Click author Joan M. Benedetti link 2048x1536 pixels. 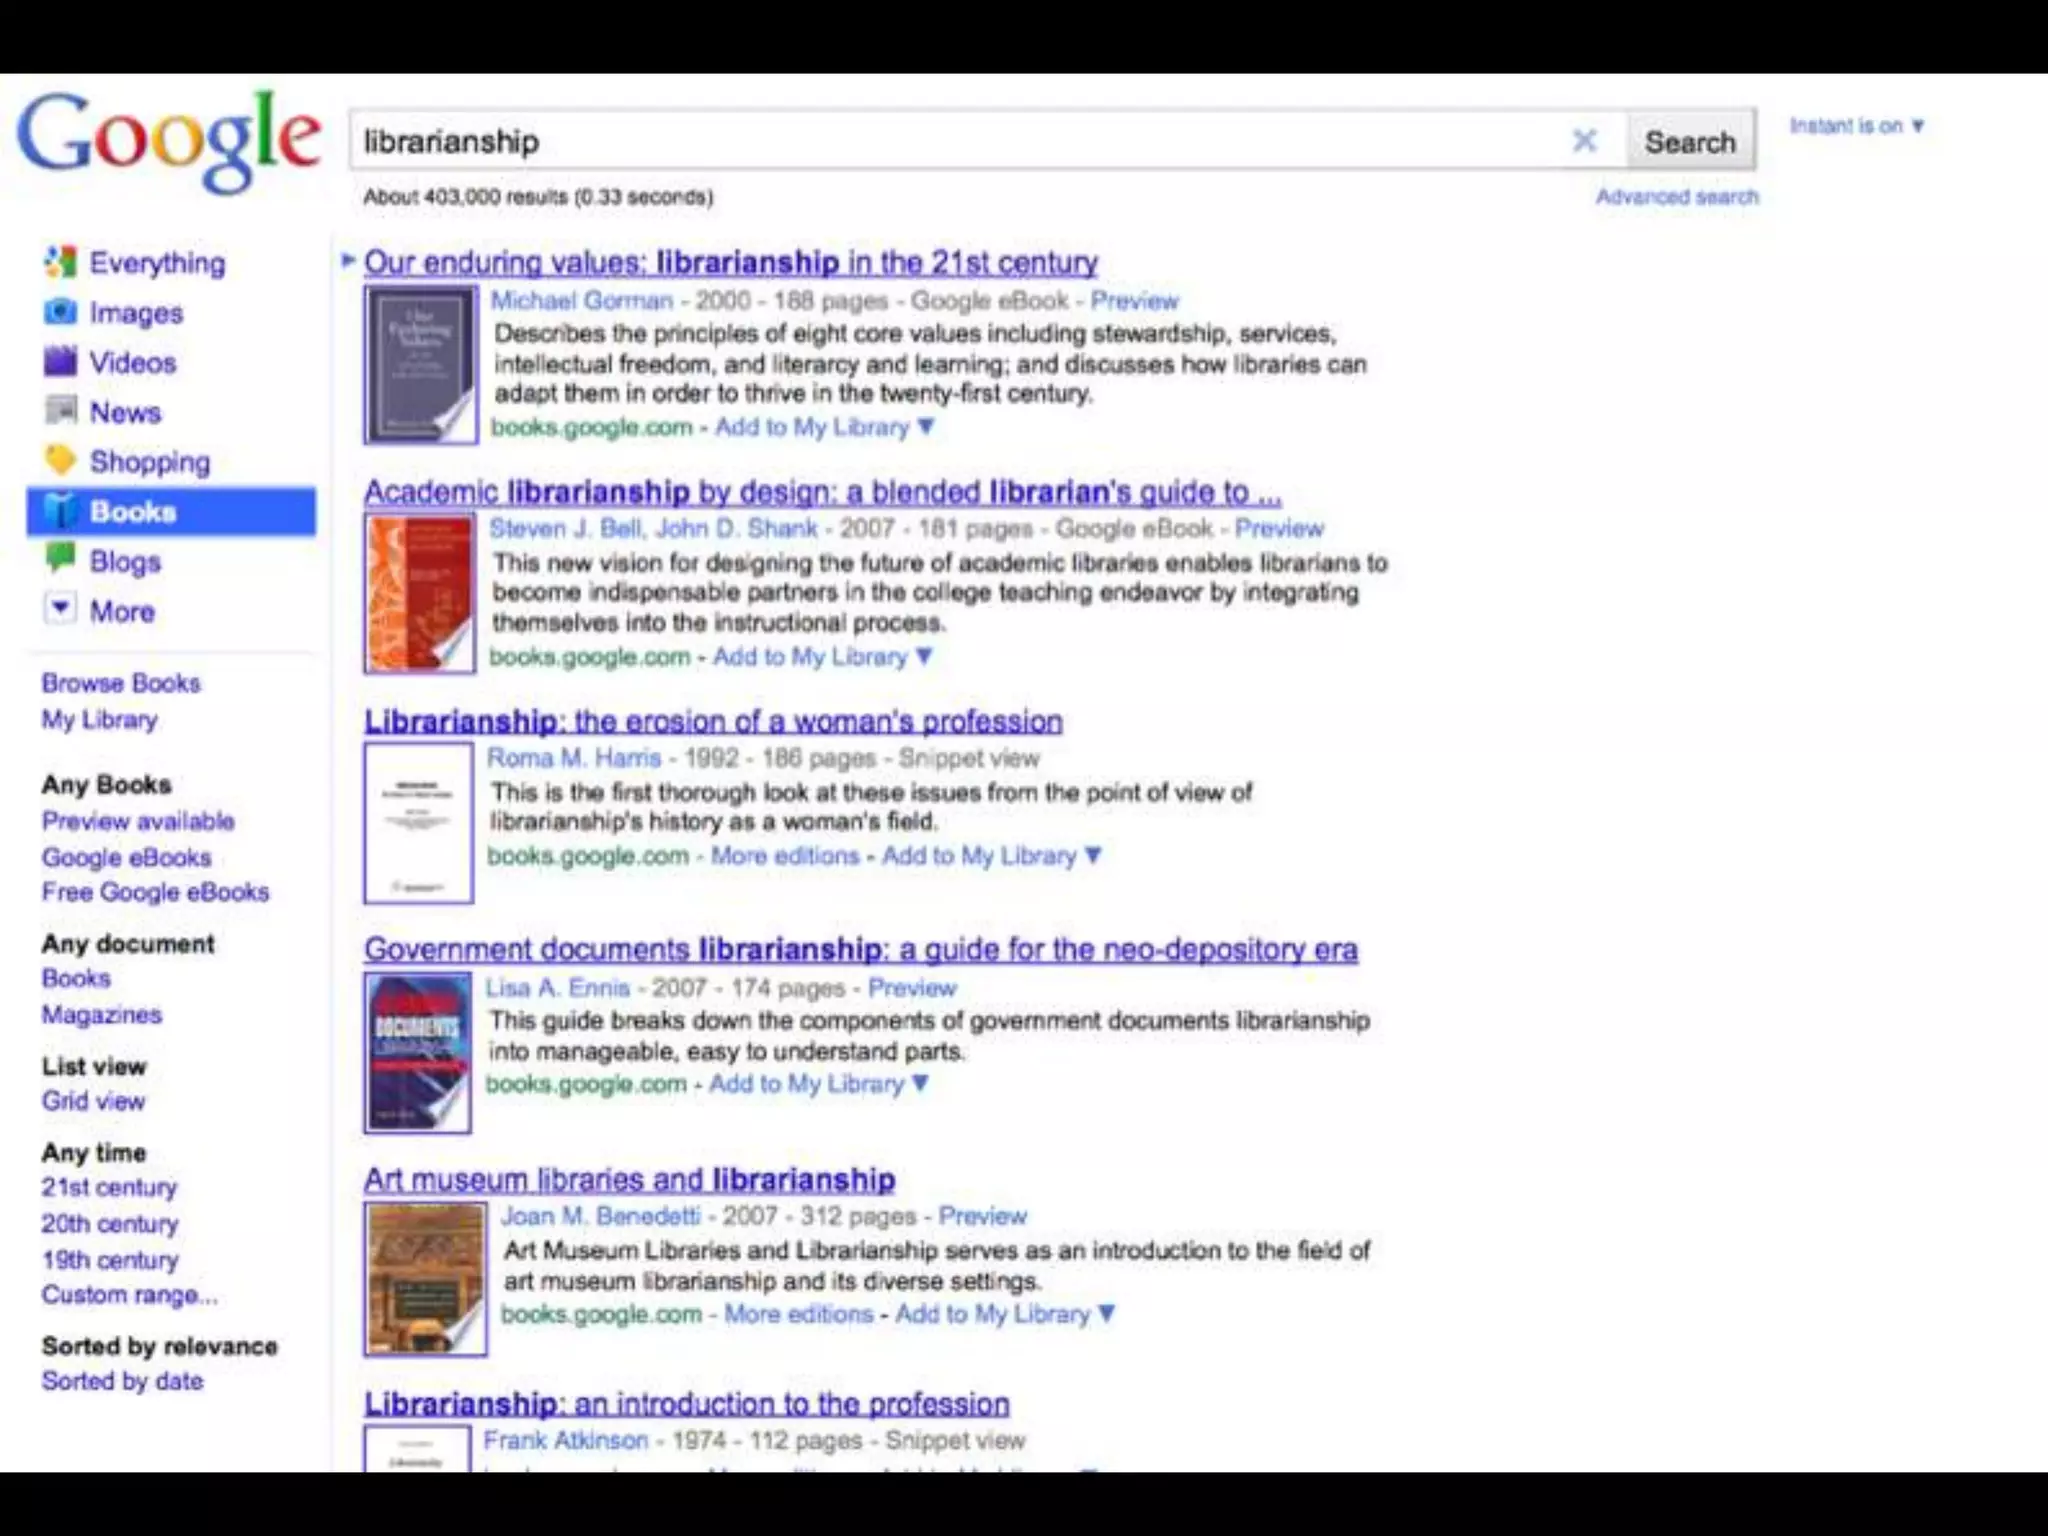601,1216
